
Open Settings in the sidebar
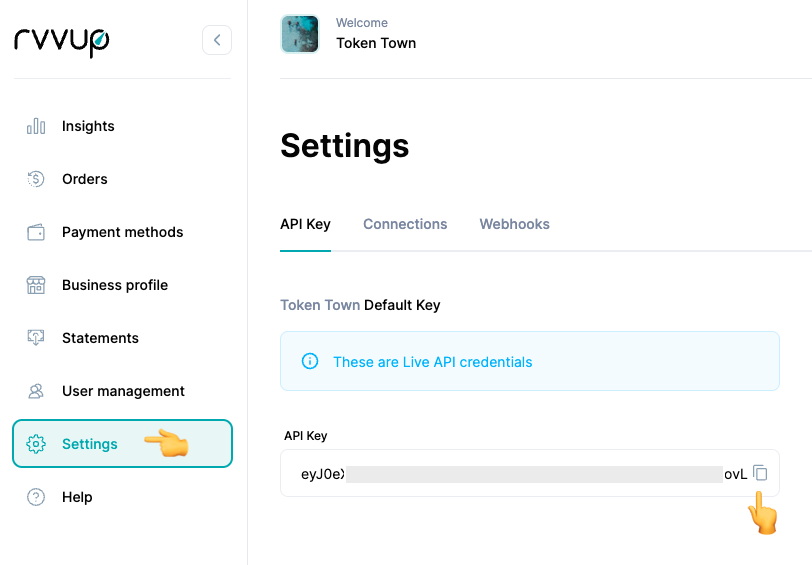90,444
